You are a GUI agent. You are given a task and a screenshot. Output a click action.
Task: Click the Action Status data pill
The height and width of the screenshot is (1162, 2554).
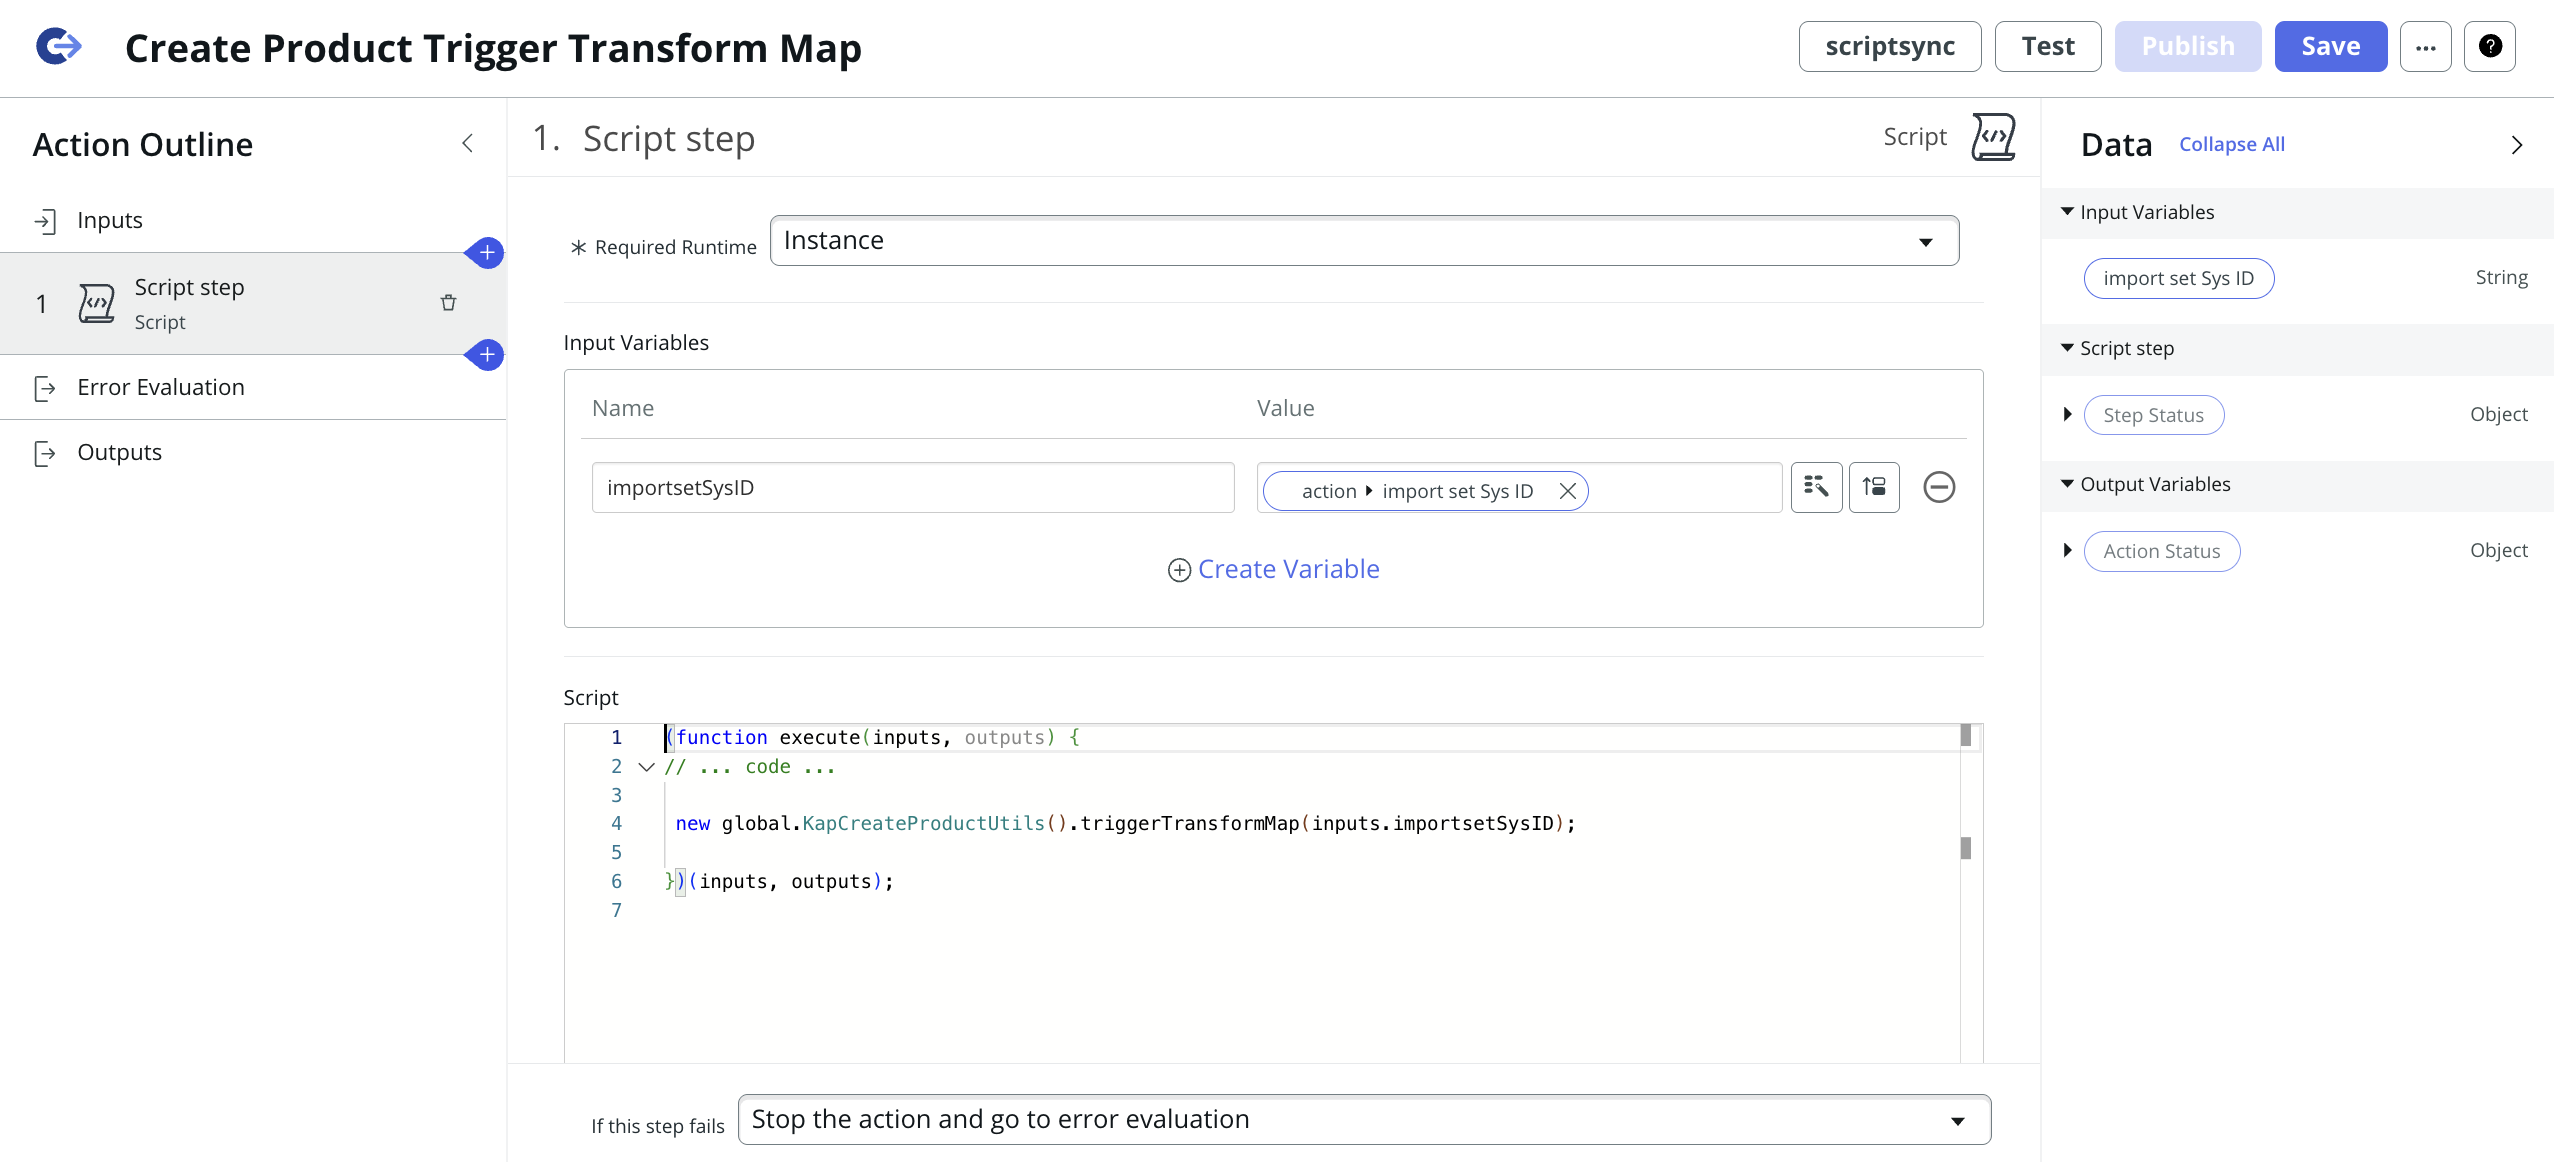point(2161,551)
